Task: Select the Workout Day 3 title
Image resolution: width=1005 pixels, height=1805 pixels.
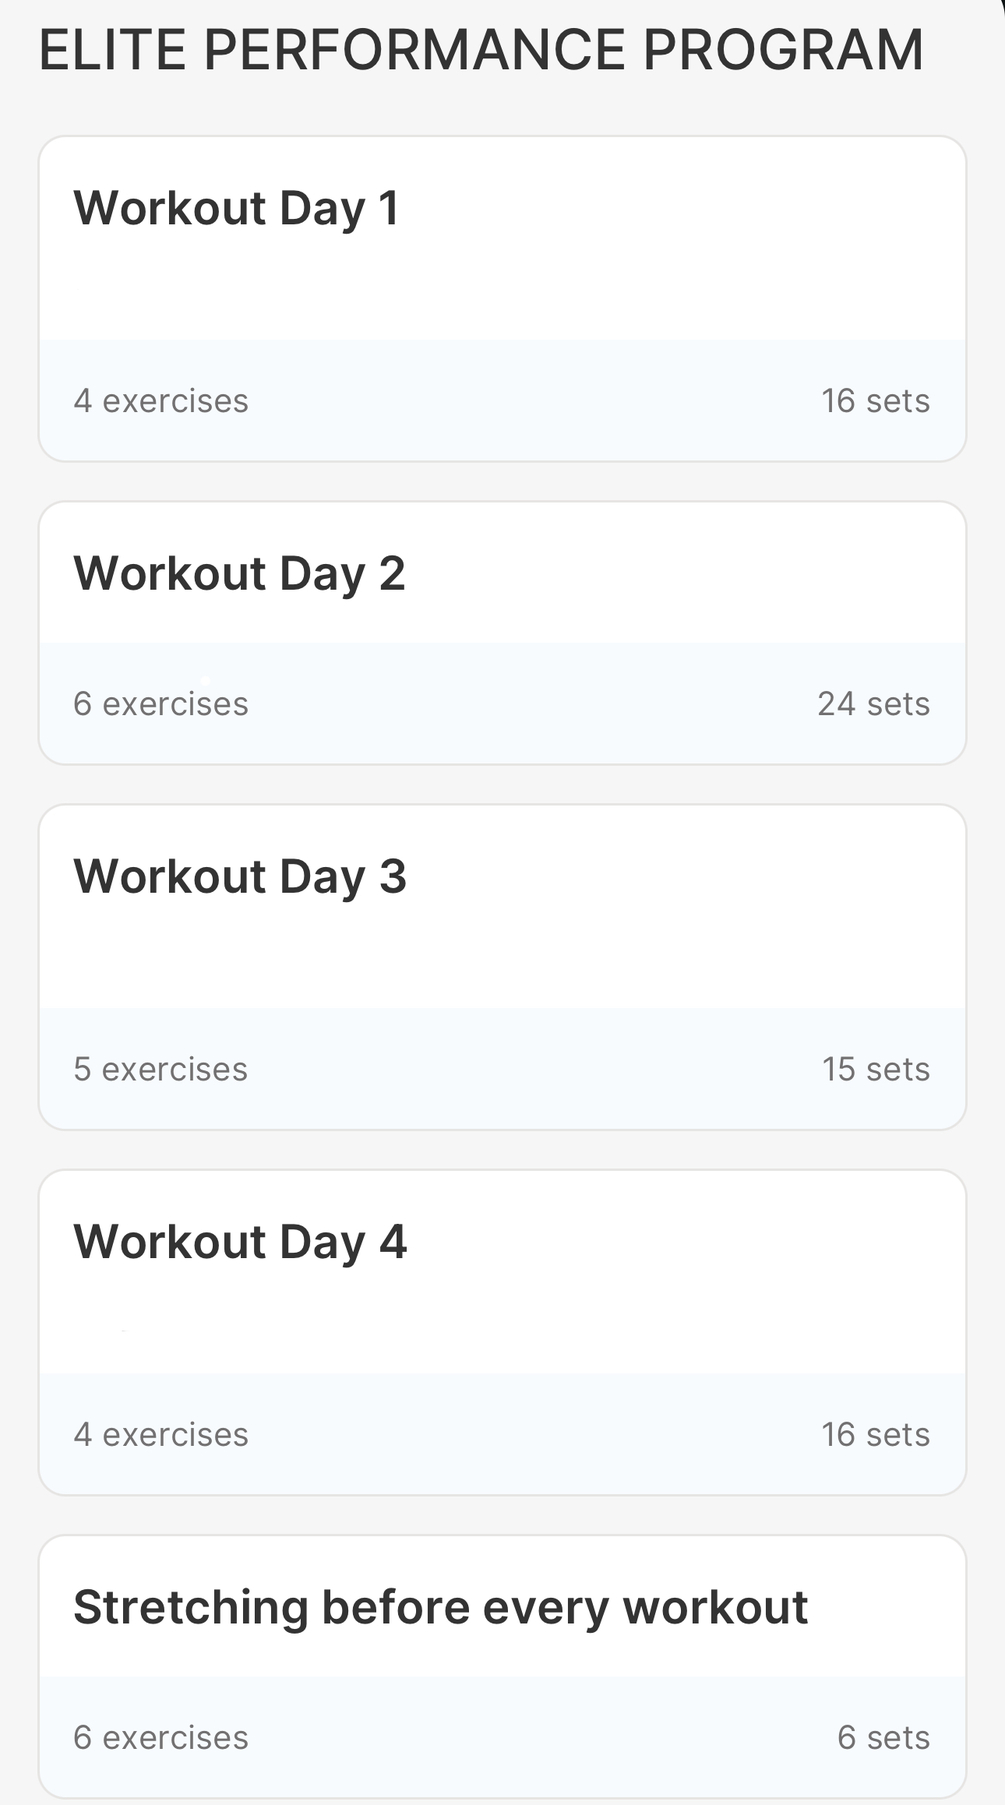Action: tap(240, 877)
